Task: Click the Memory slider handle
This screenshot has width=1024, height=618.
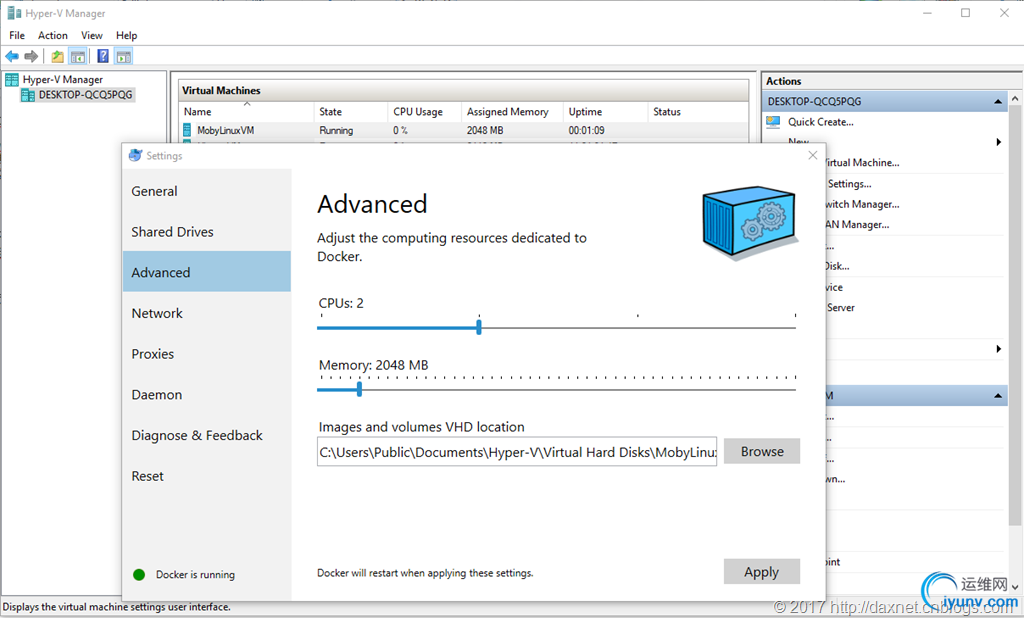Action: 359,389
